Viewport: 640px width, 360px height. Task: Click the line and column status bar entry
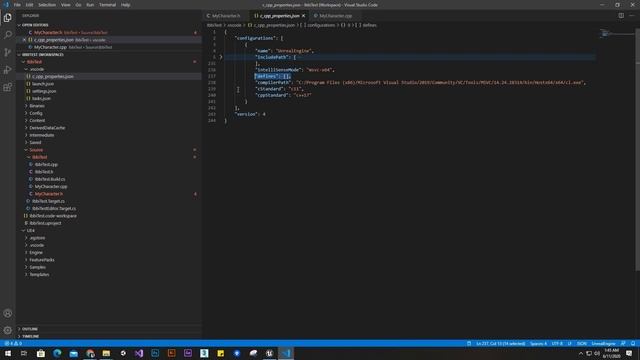coord(501,343)
